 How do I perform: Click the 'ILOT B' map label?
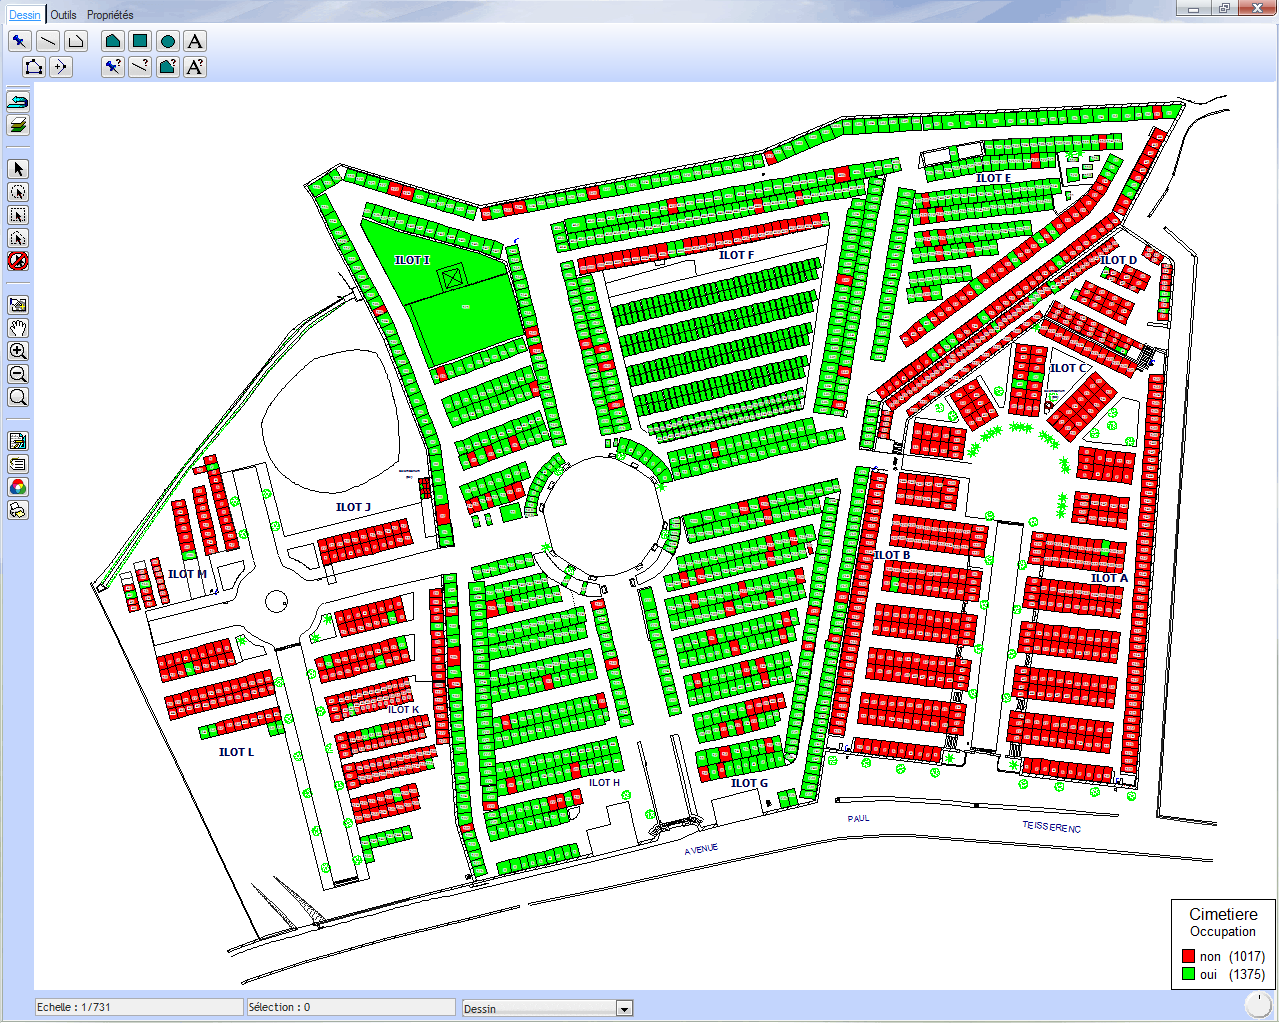[892, 555]
